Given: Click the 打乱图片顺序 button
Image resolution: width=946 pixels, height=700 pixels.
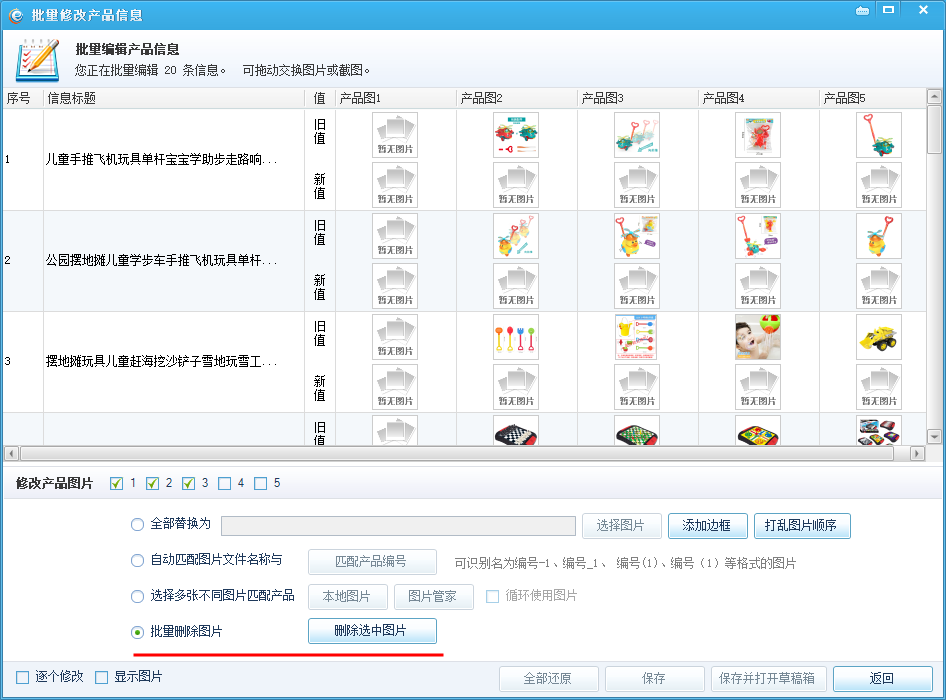Looking at the screenshot, I should click(x=802, y=526).
